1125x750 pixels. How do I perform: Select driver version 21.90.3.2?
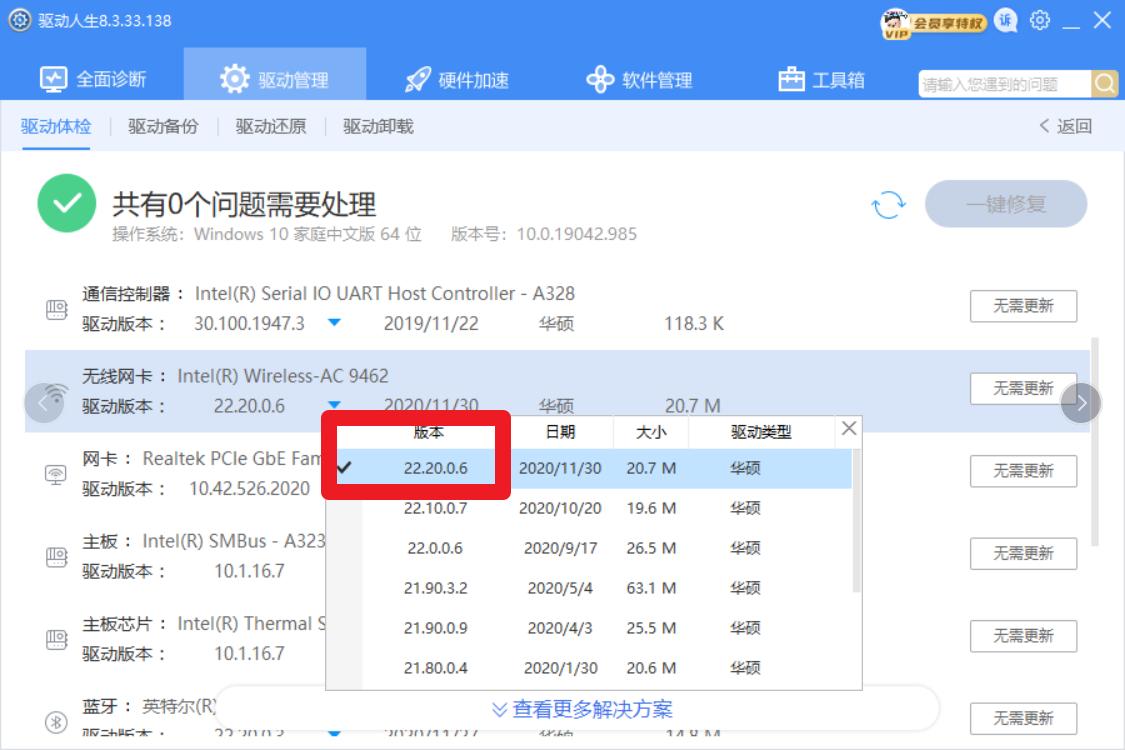point(435,588)
